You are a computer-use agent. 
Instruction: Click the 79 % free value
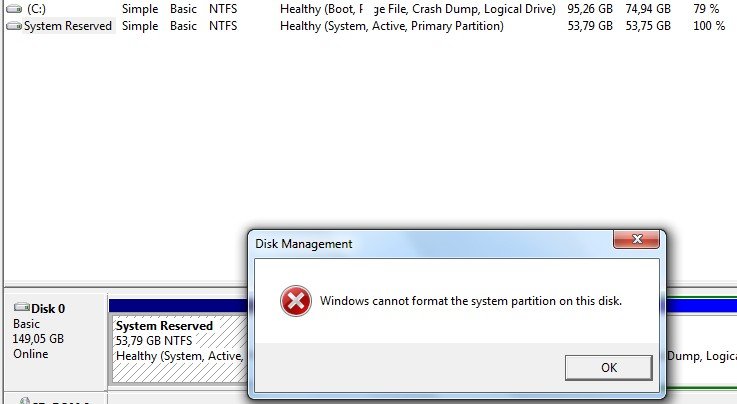706,9
